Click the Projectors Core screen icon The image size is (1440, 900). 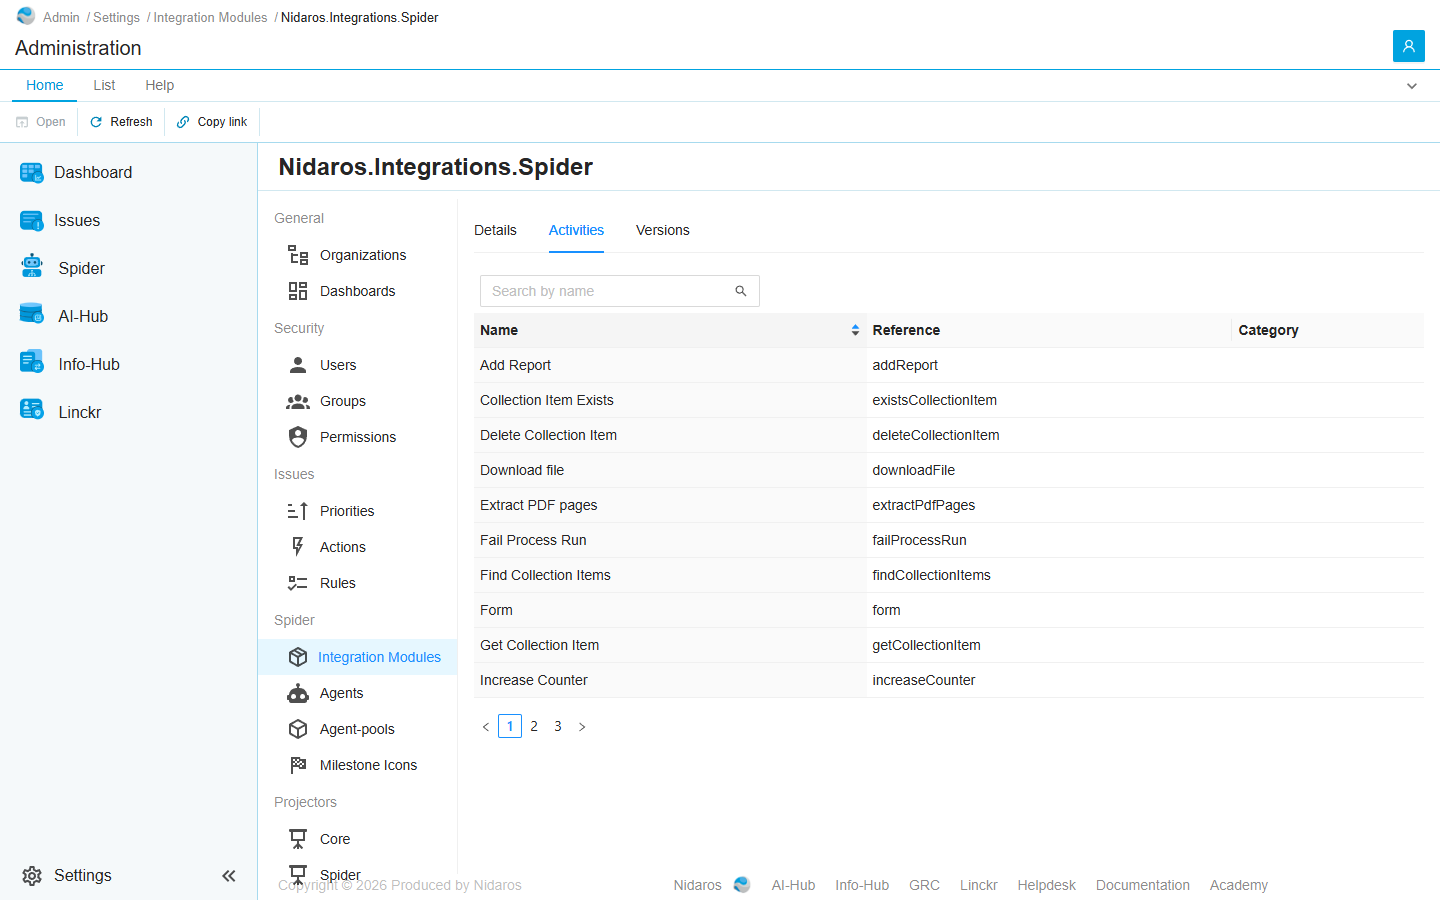coord(298,839)
